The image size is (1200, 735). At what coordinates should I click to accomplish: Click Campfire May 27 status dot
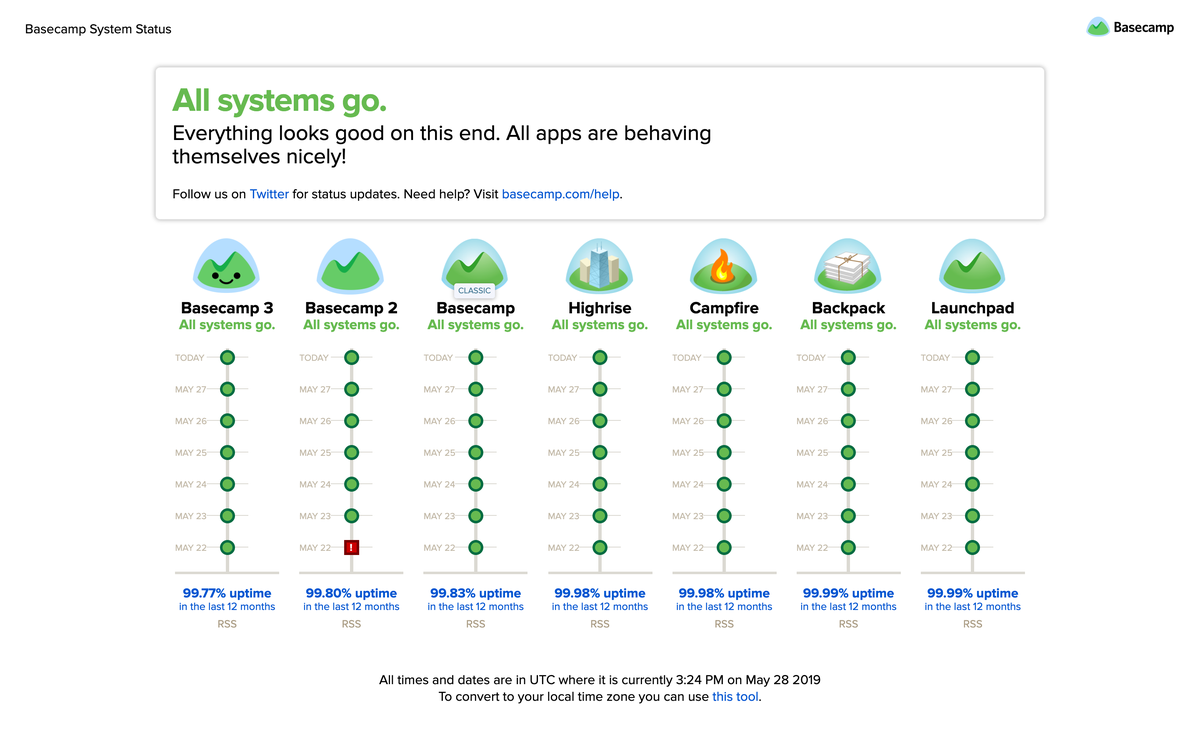click(x=724, y=389)
